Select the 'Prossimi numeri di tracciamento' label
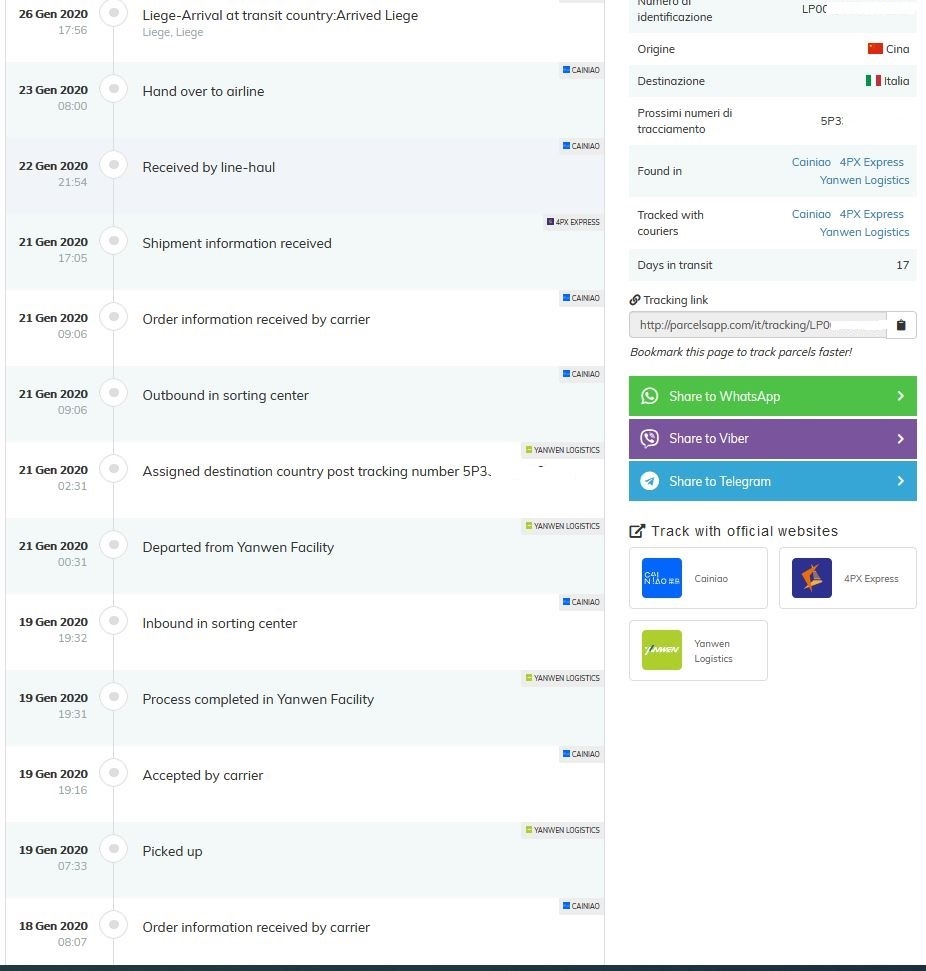 click(684, 121)
